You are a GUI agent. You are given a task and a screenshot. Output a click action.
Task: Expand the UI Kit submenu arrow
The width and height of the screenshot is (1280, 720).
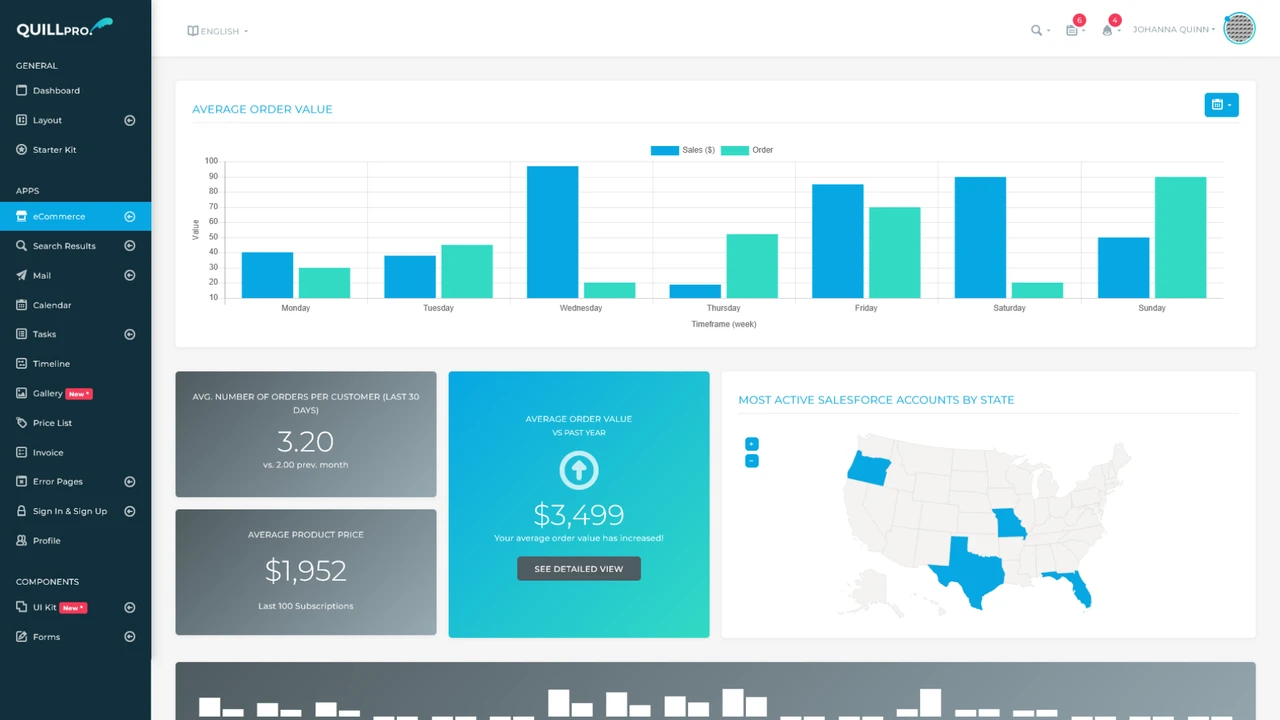[x=129, y=607]
